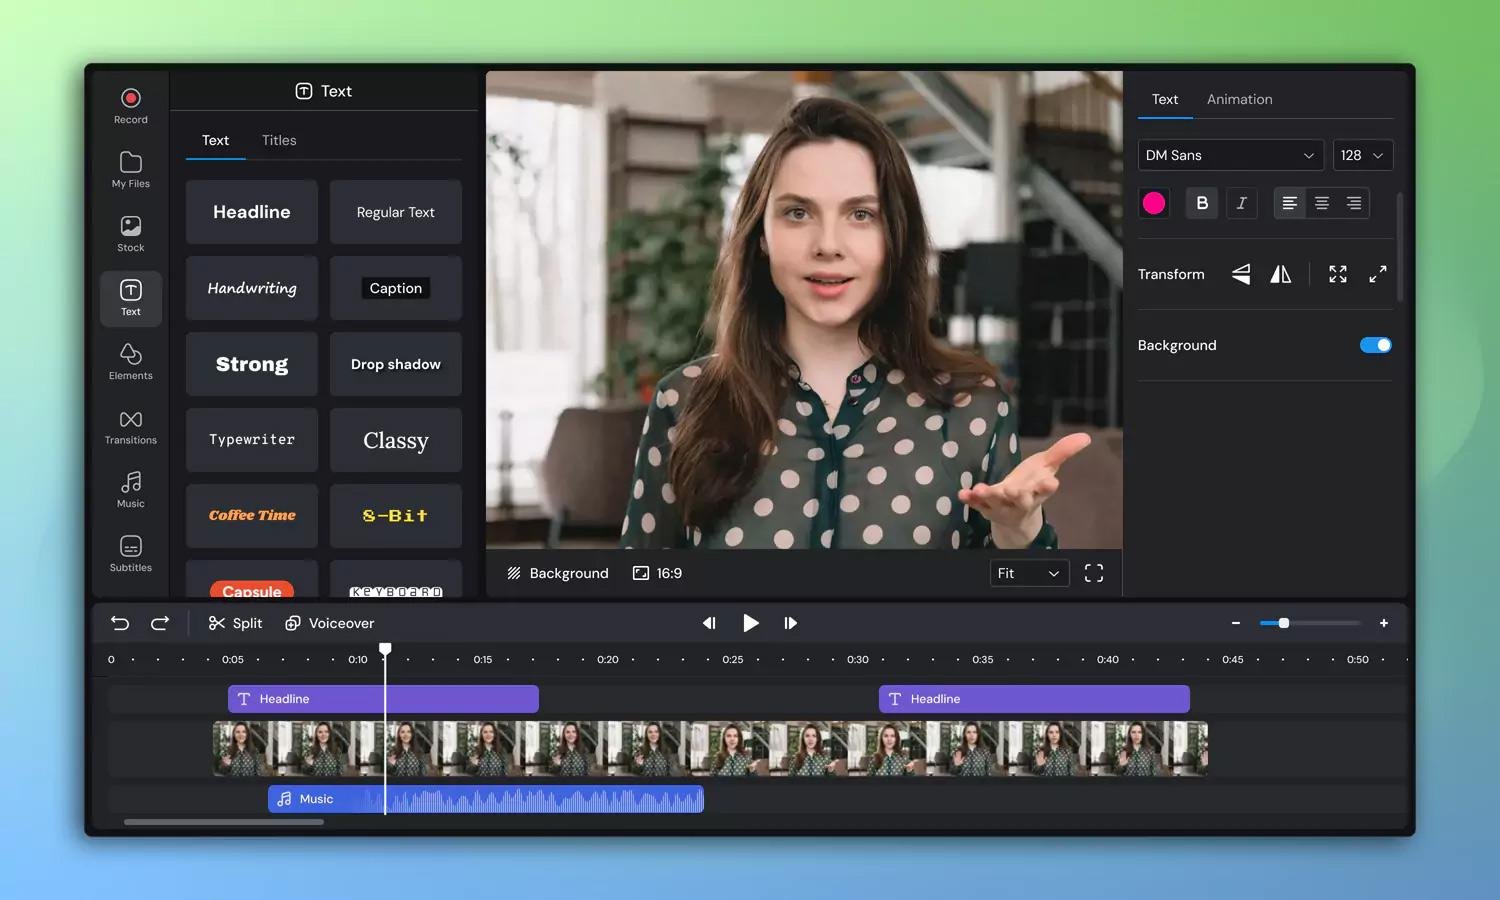Enter fullscreen preview mode
This screenshot has height=900, width=1500.
click(1094, 573)
